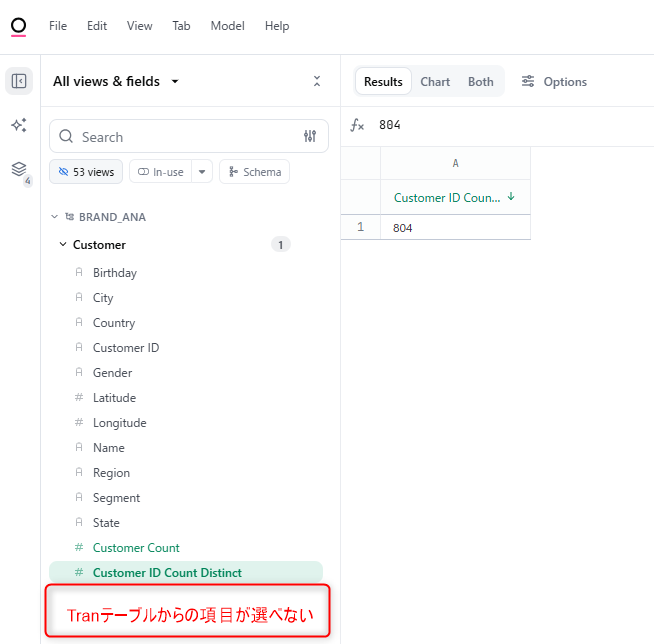Click the Omni logo icon
Image resolution: width=654 pixels, height=644 pixels.
18,26
